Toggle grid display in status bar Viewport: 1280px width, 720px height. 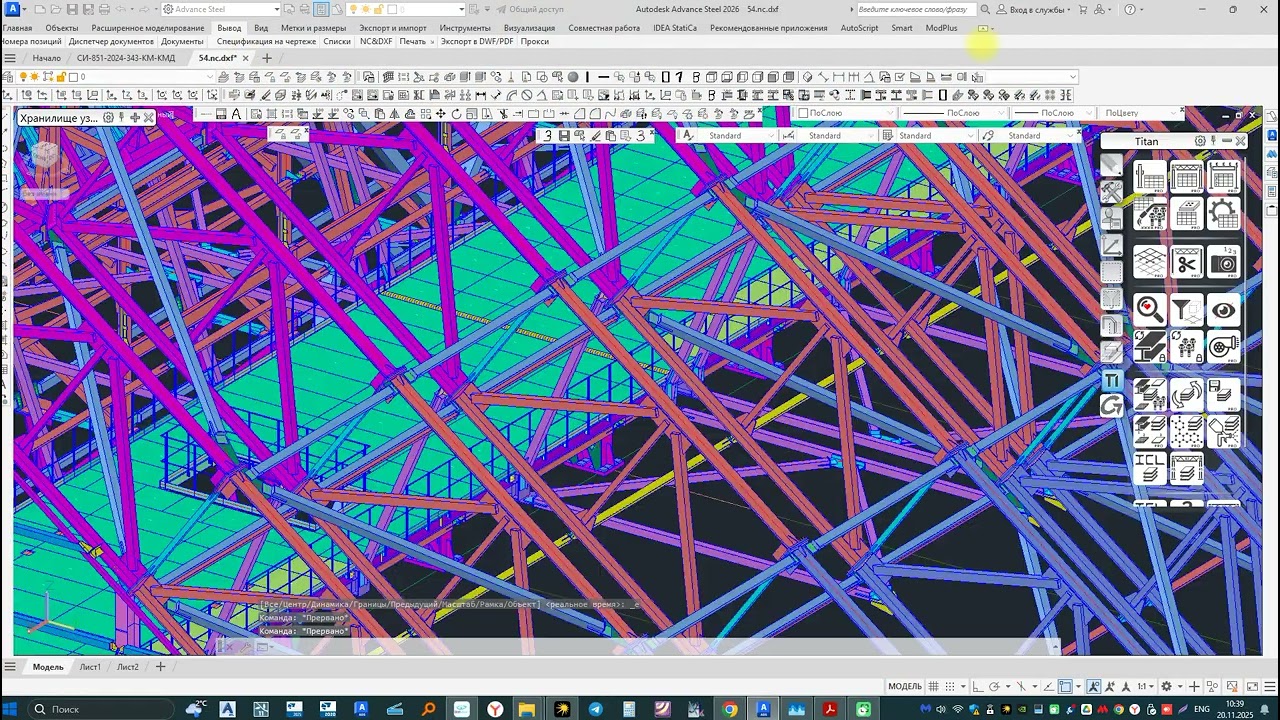(933, 686)
